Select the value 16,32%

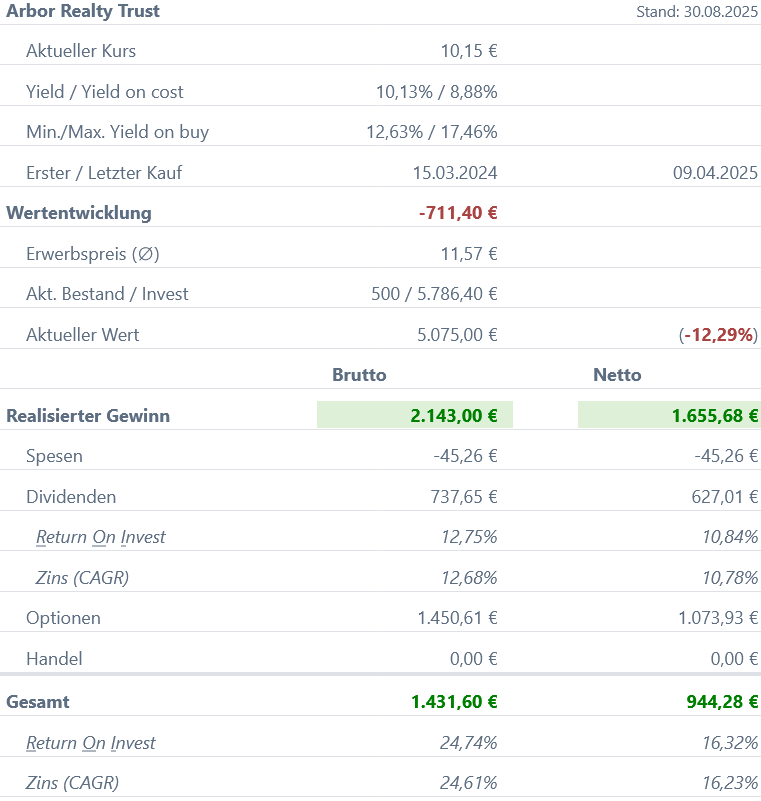pyautogui.click(x=730, y=743)
